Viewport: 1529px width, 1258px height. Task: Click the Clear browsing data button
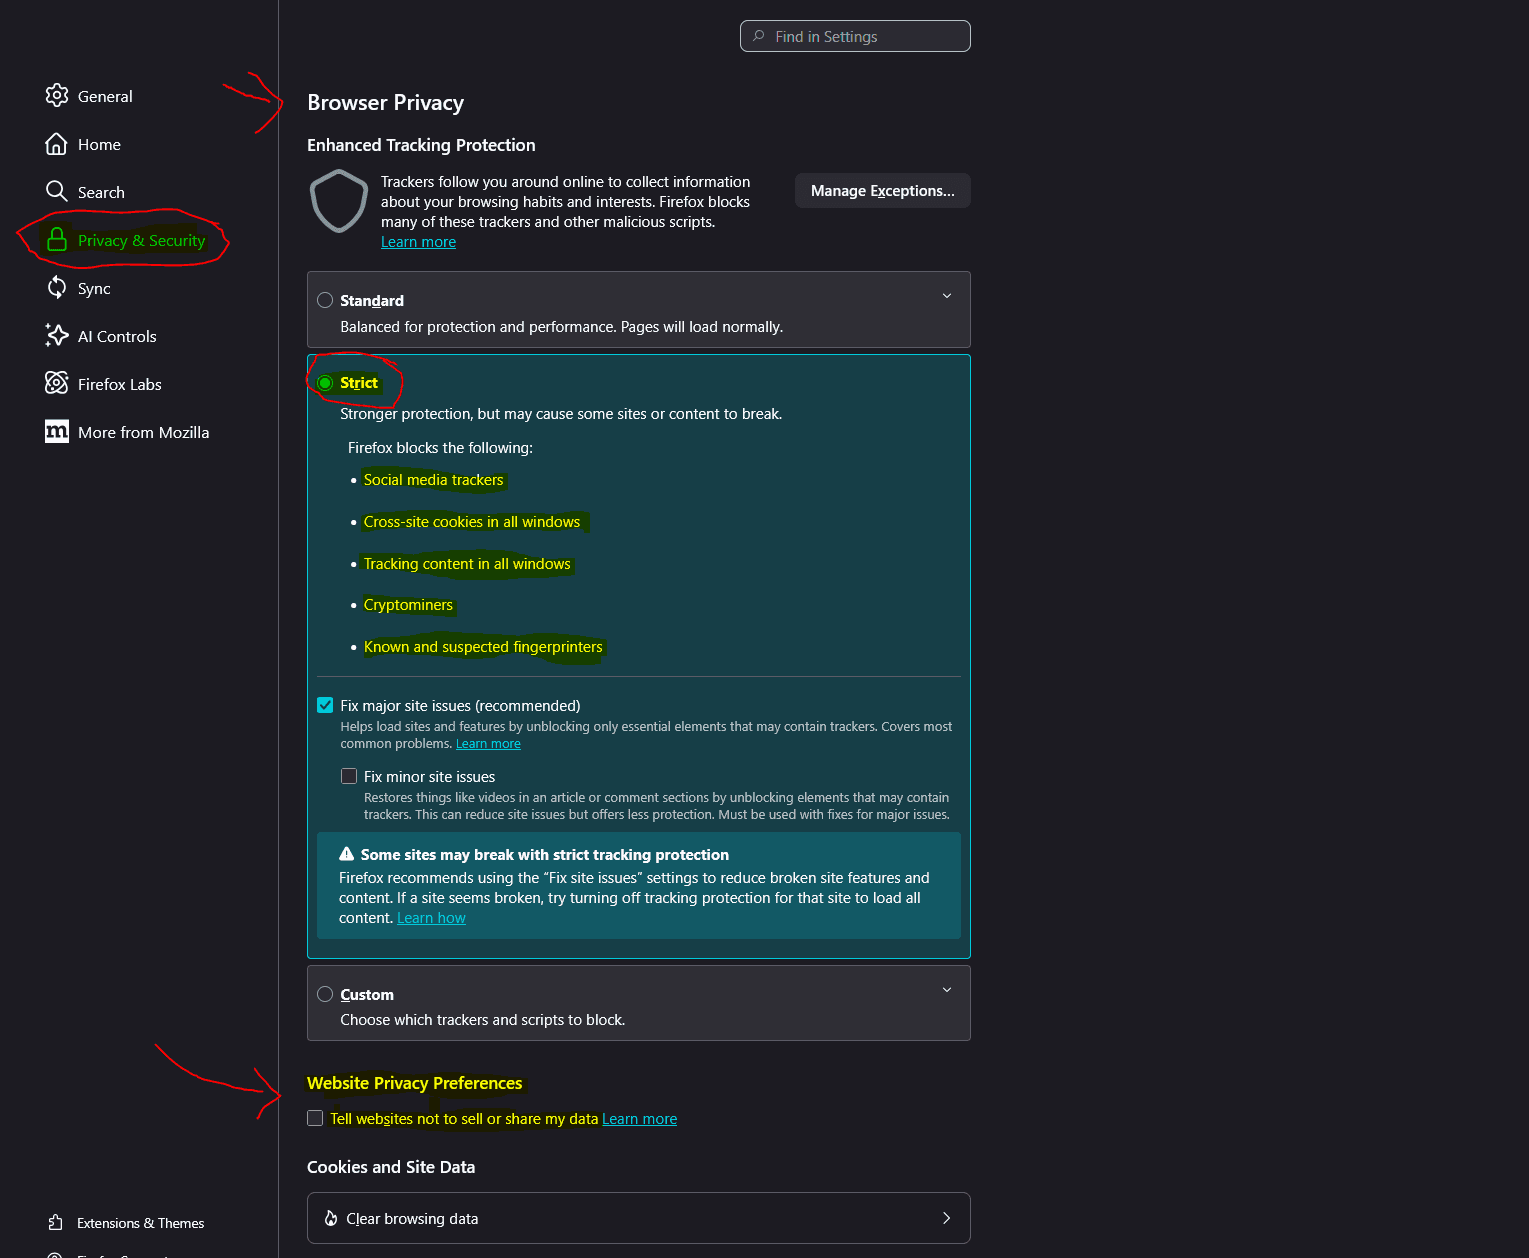(x=638, y=1218)
